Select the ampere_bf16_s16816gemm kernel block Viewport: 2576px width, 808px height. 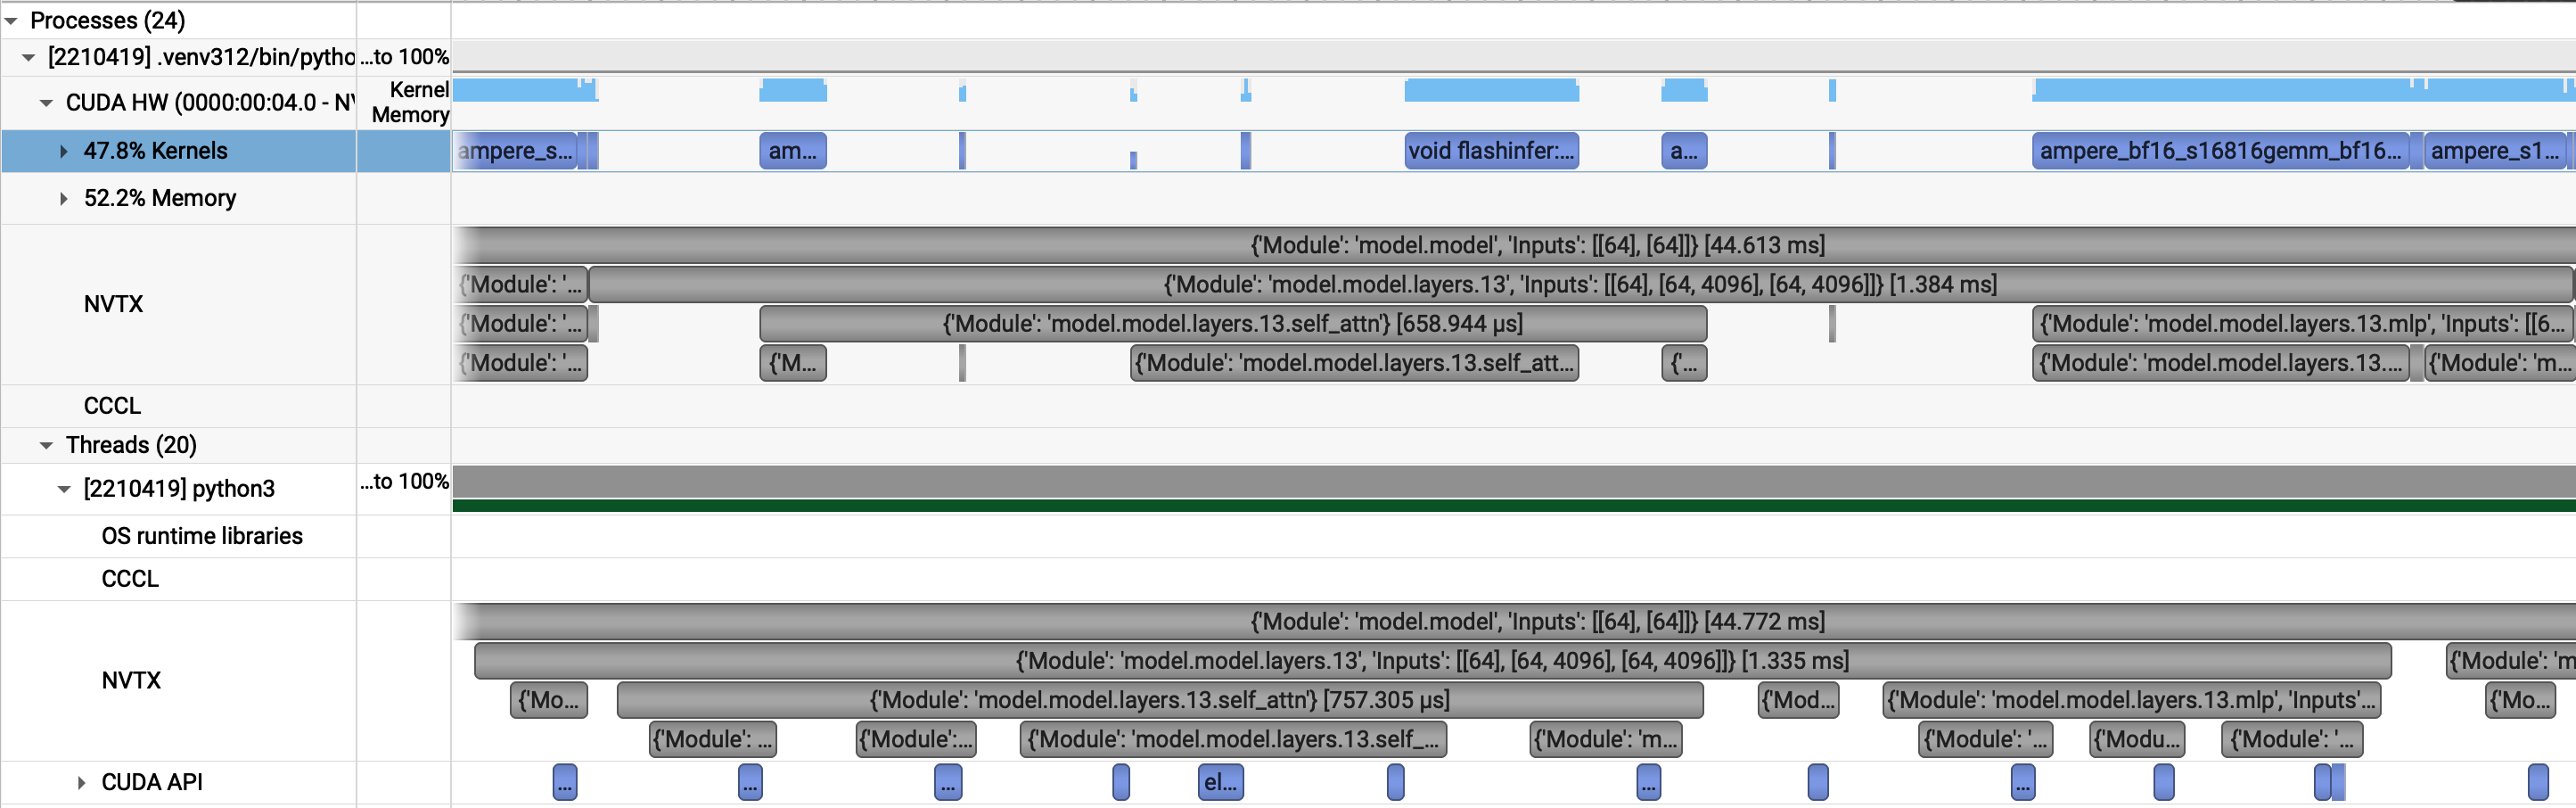(x=2221, y=151)
